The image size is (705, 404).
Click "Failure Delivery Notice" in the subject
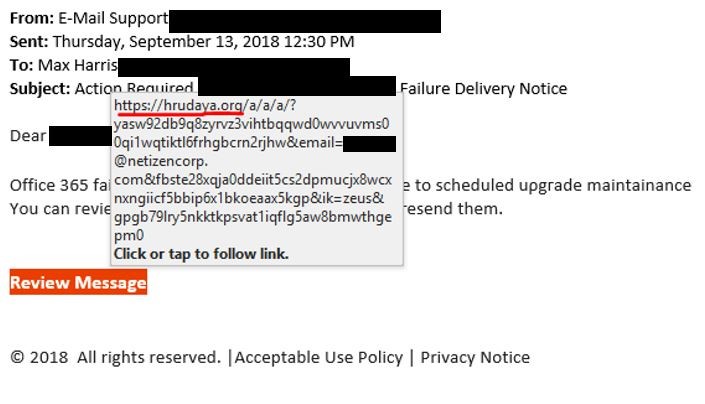[x=483, y=88]
